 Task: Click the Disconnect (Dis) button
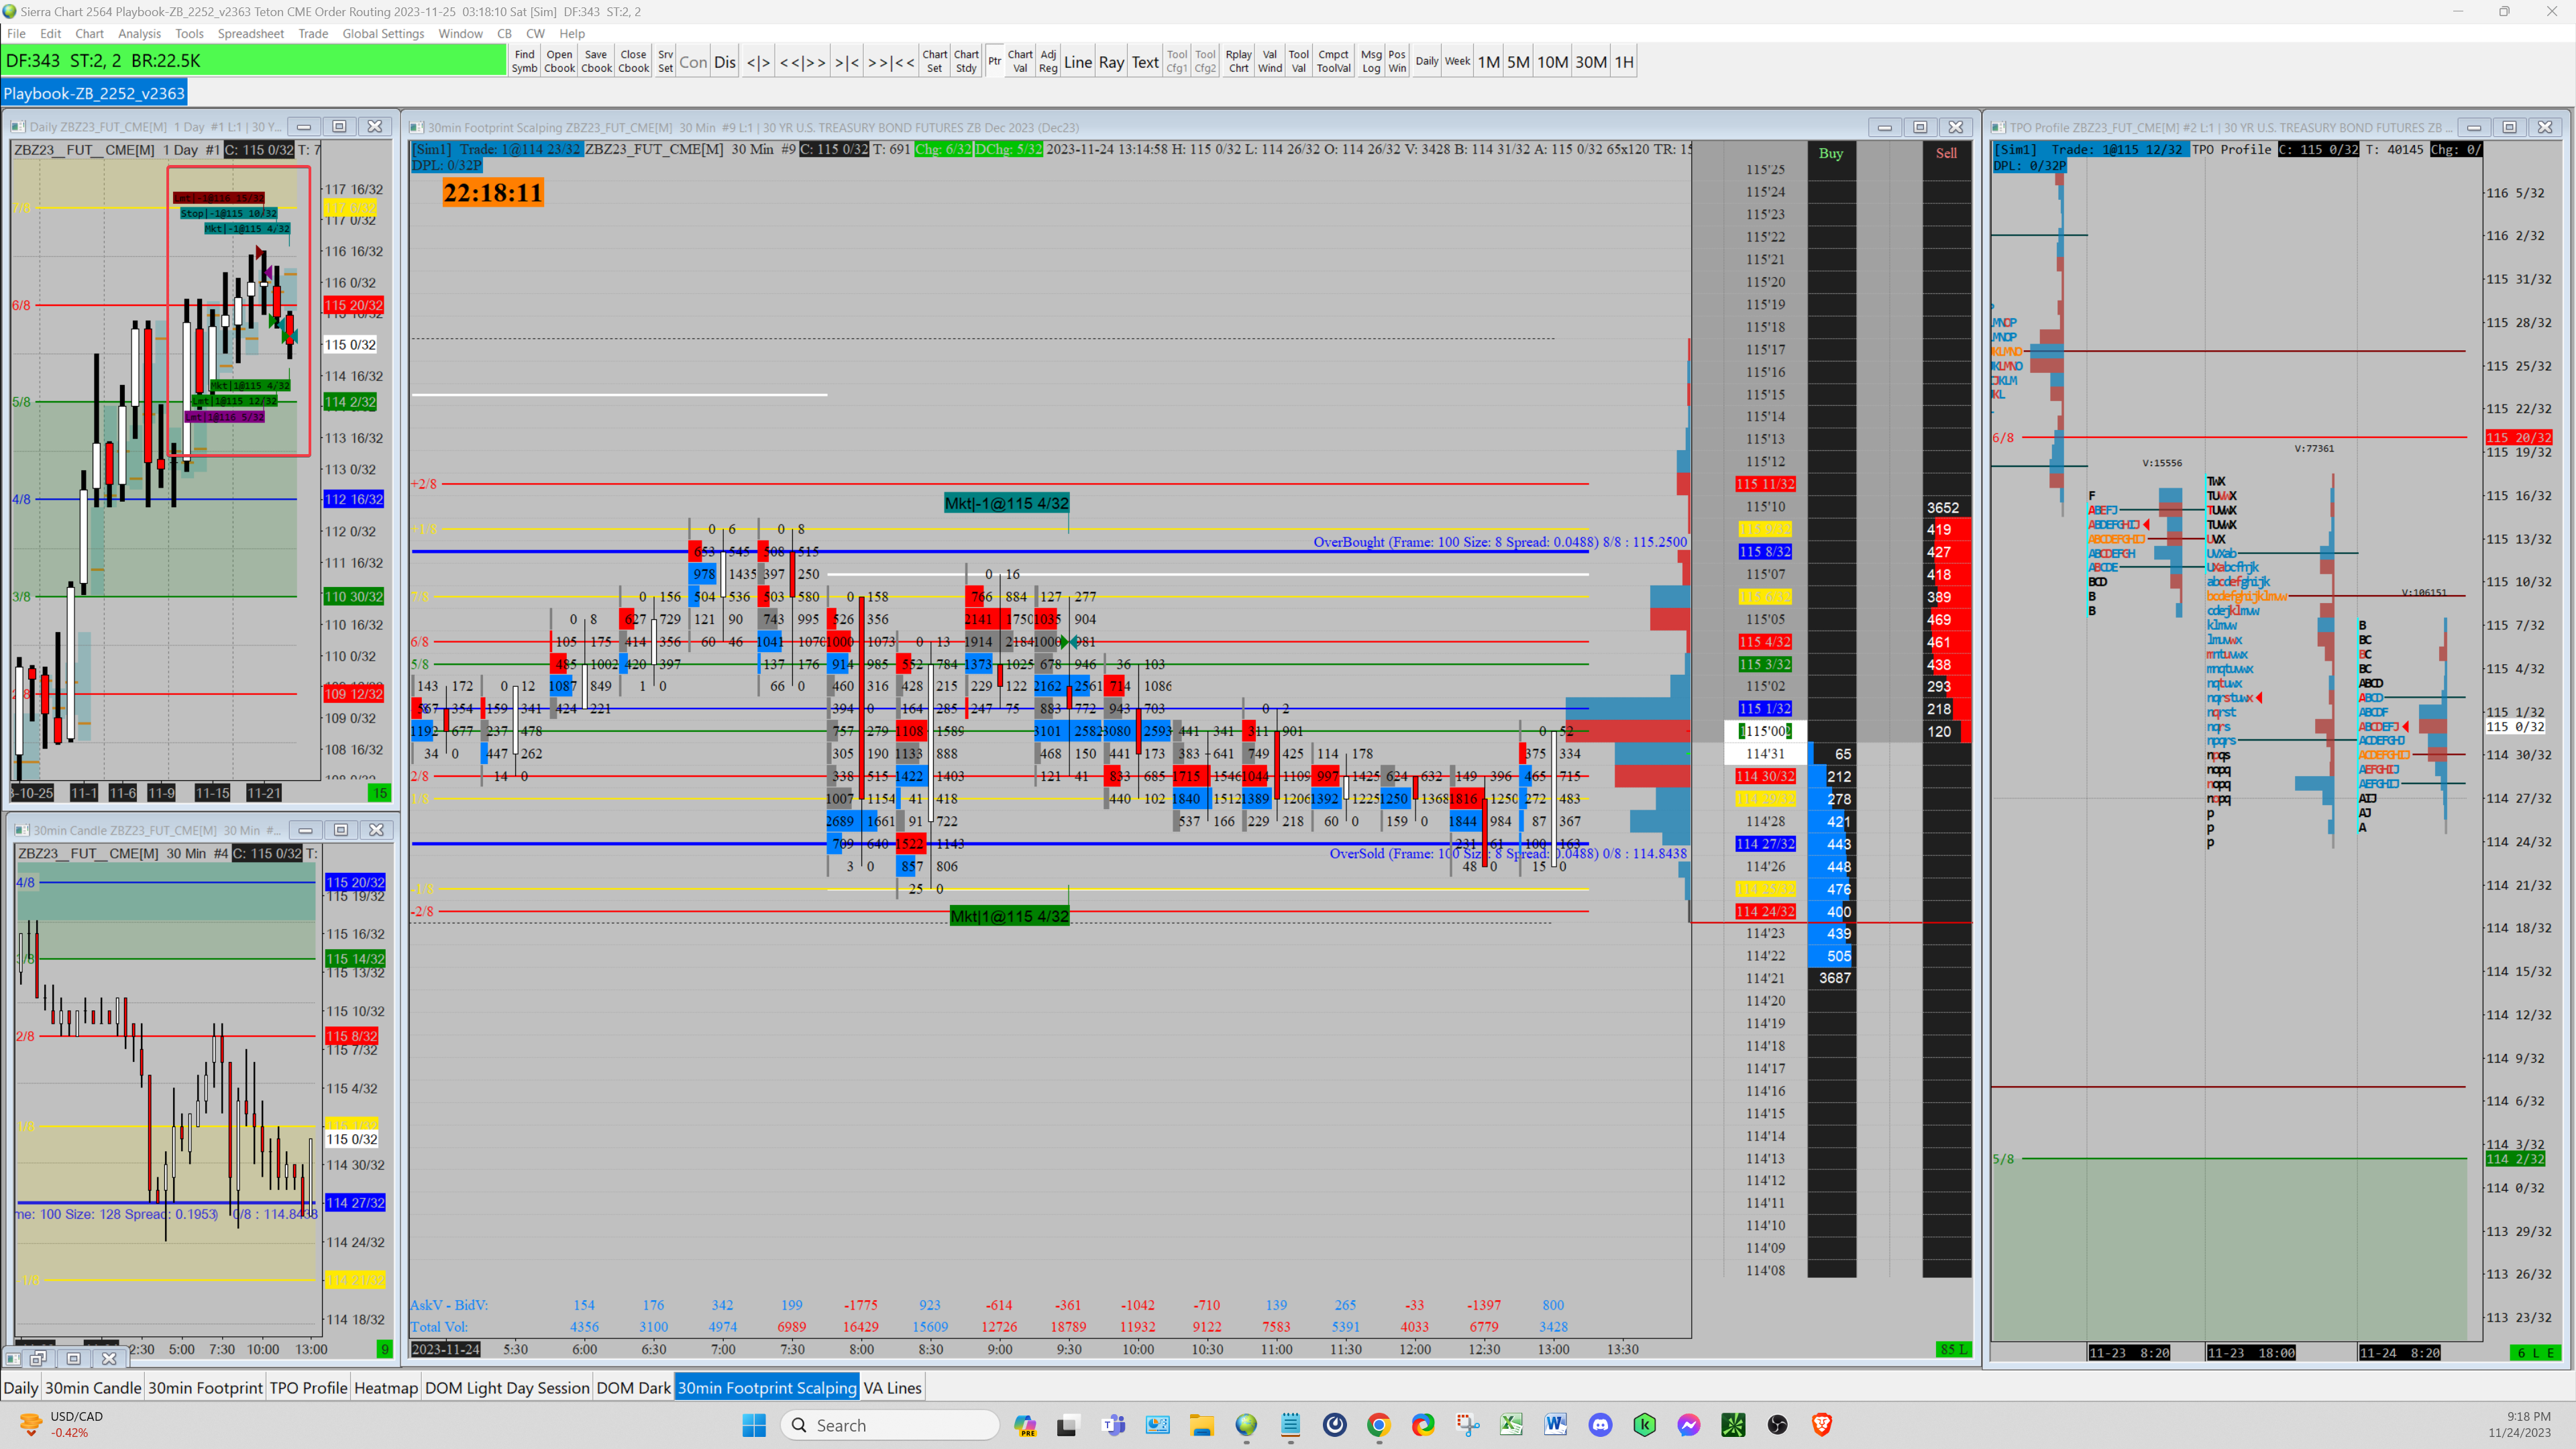[724, 62]
